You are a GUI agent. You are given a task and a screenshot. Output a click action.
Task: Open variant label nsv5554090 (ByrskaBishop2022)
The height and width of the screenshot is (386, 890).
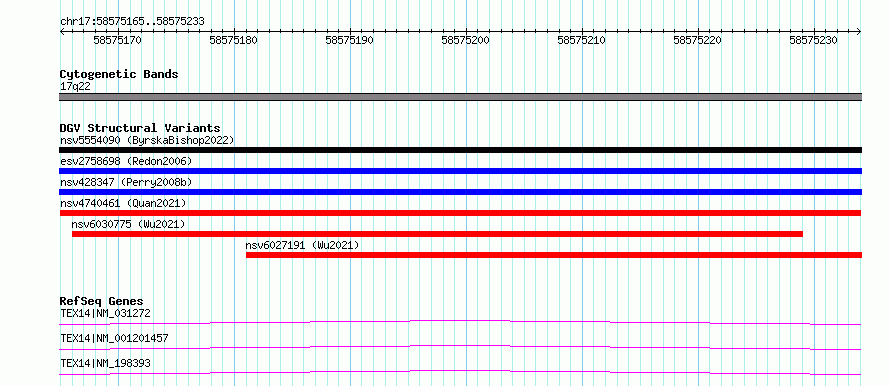(147, 140)
